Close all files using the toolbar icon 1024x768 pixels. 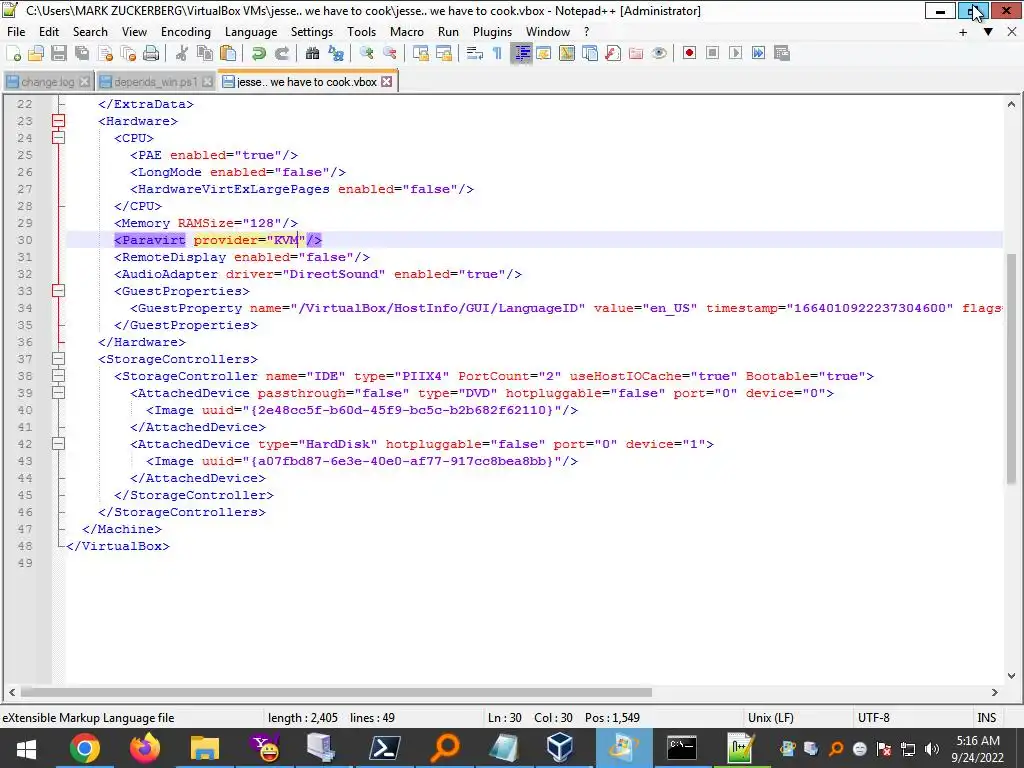pos(128,54)
